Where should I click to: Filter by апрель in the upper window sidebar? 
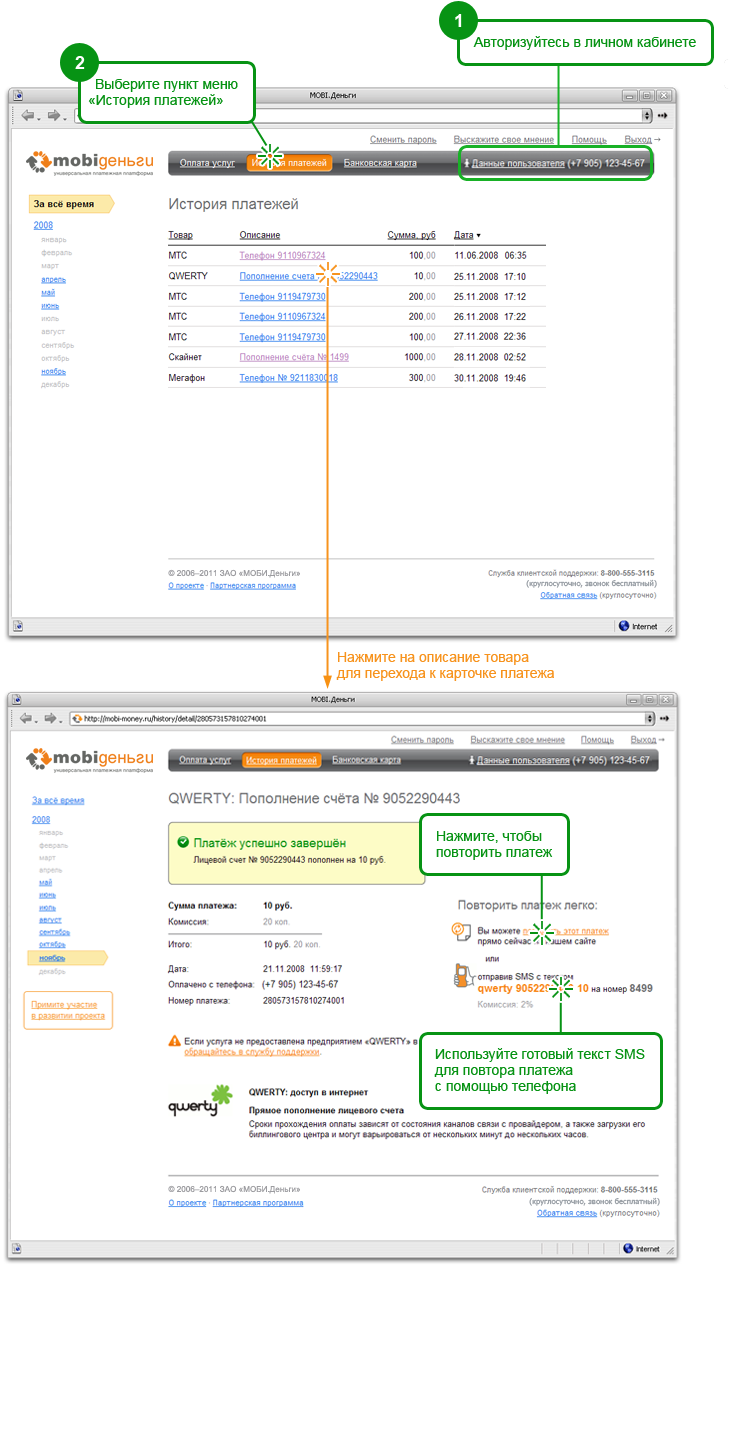coord(53,279)
